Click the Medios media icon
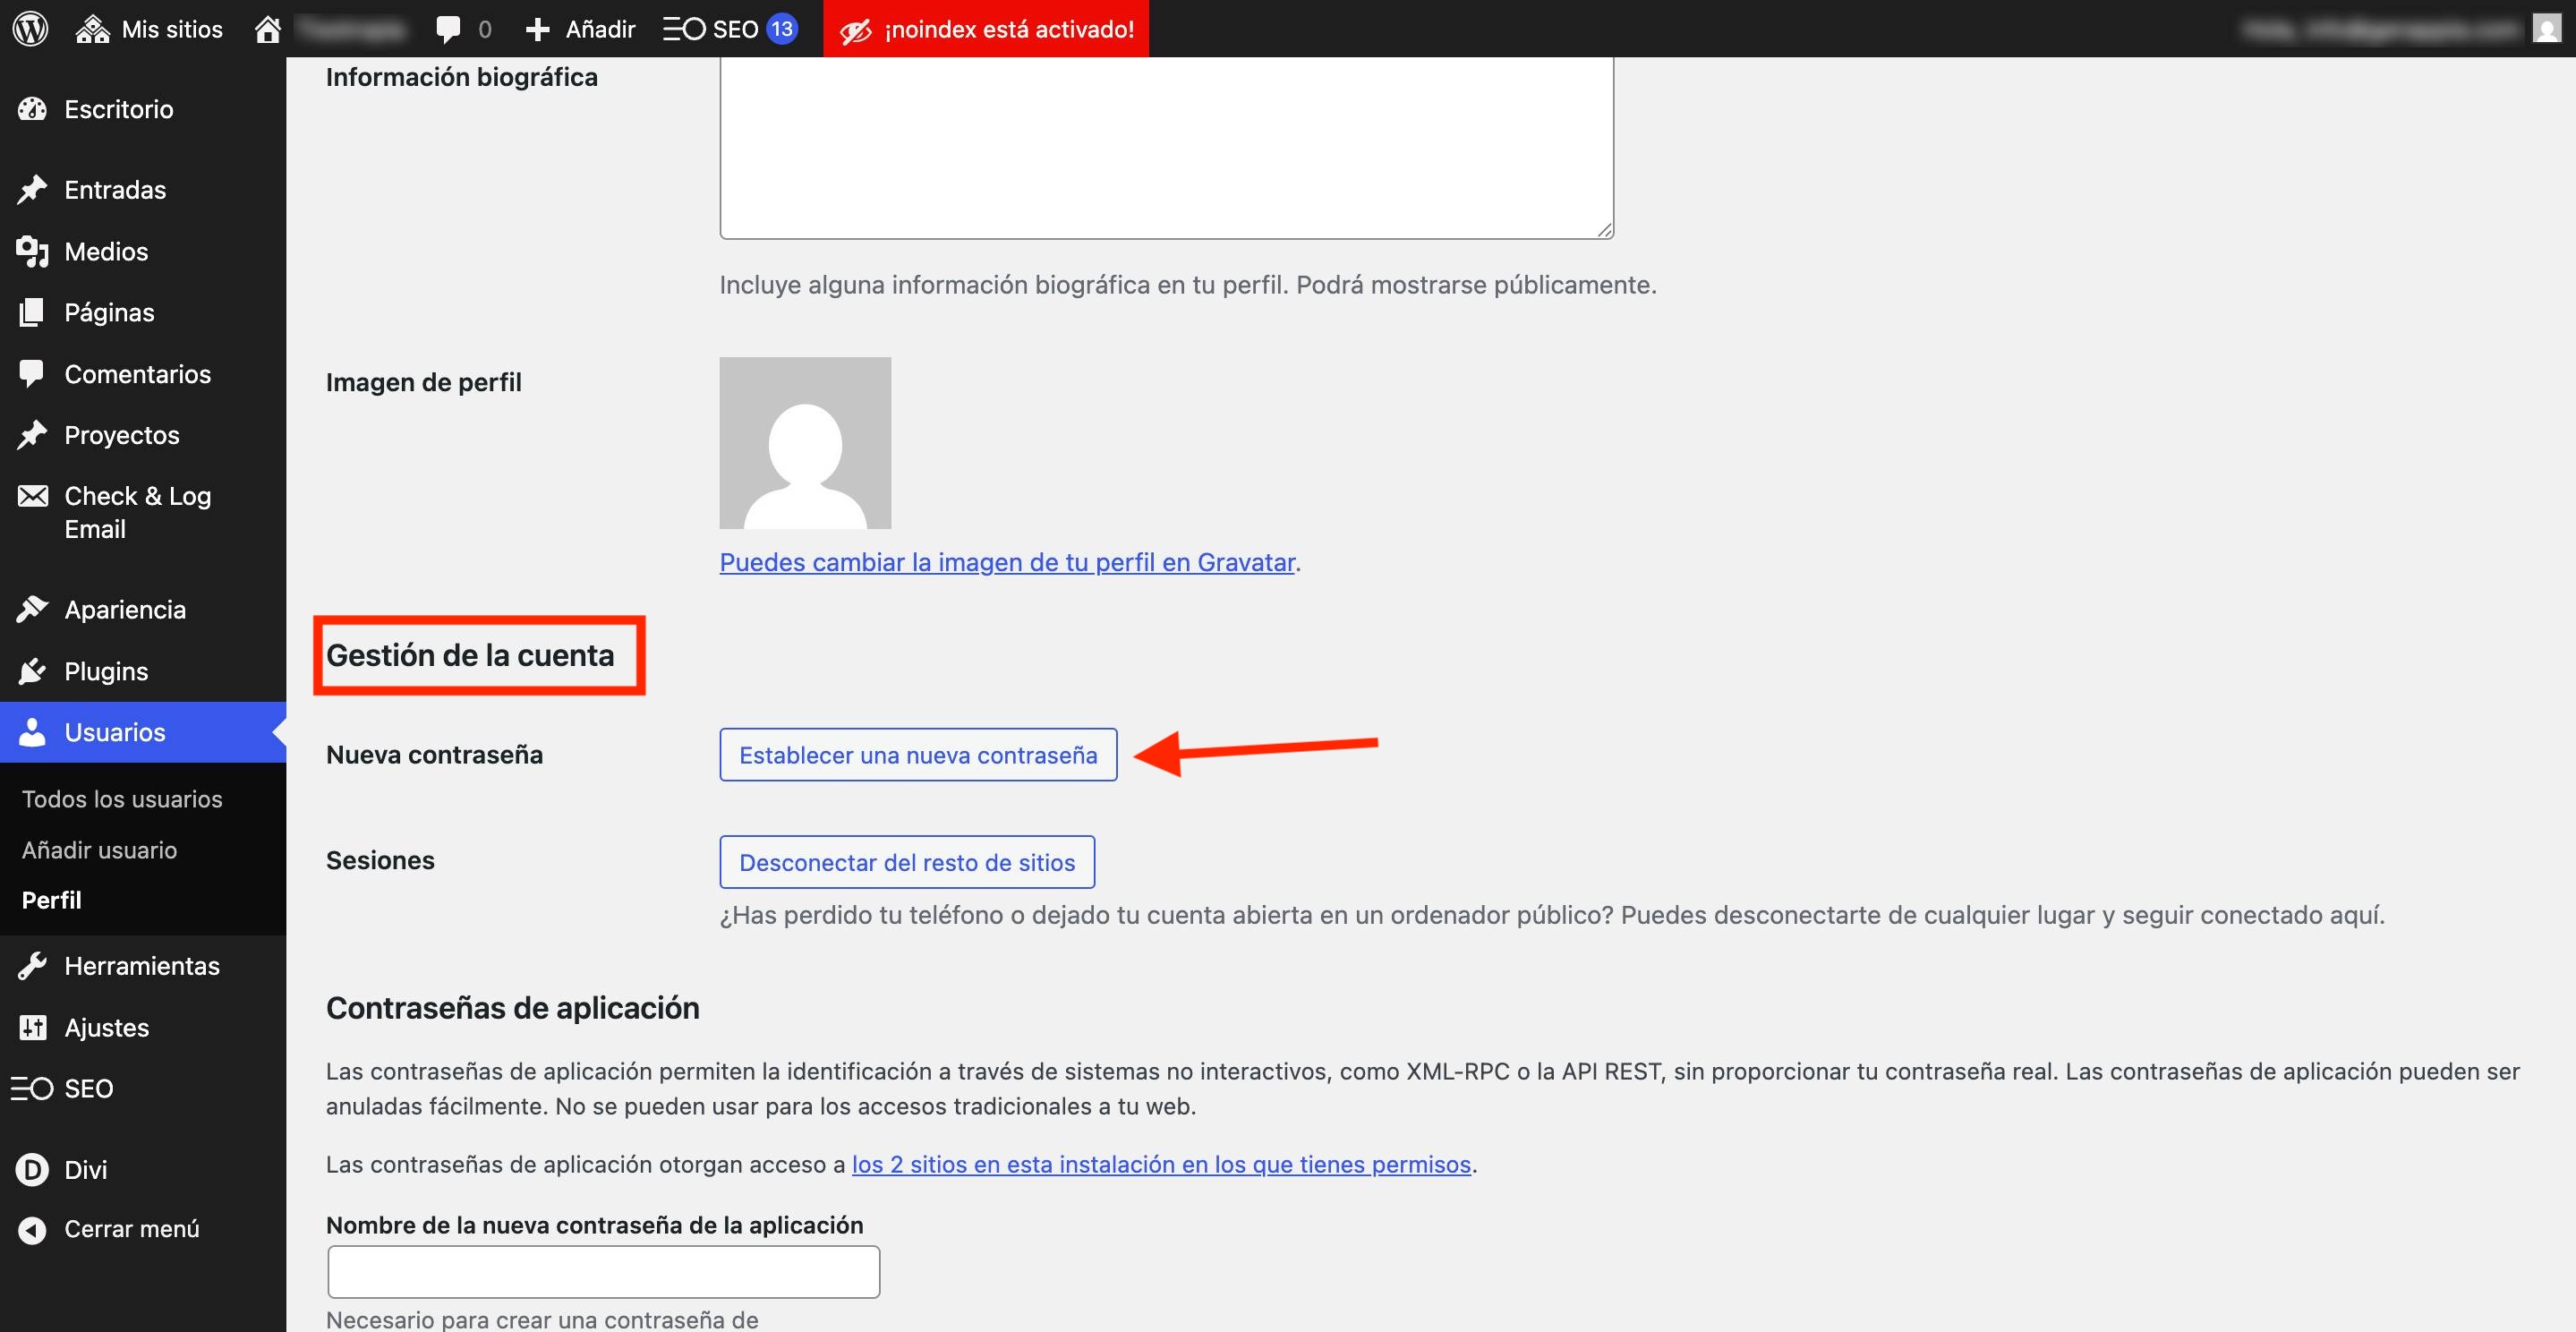 (32, 251)
